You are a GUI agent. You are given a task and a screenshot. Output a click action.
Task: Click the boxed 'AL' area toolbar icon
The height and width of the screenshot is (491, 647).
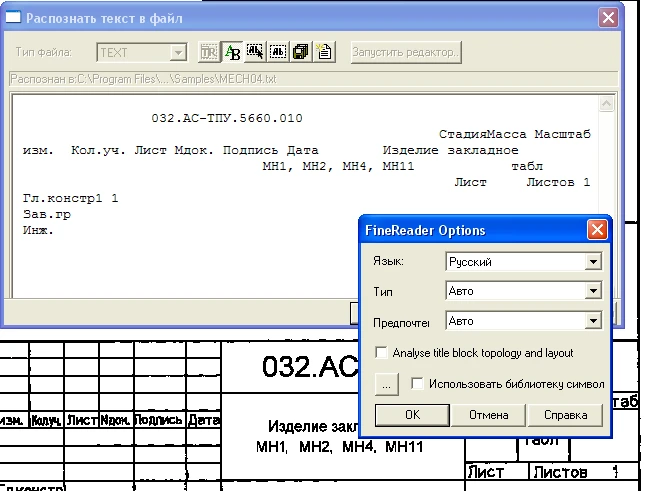278,52
